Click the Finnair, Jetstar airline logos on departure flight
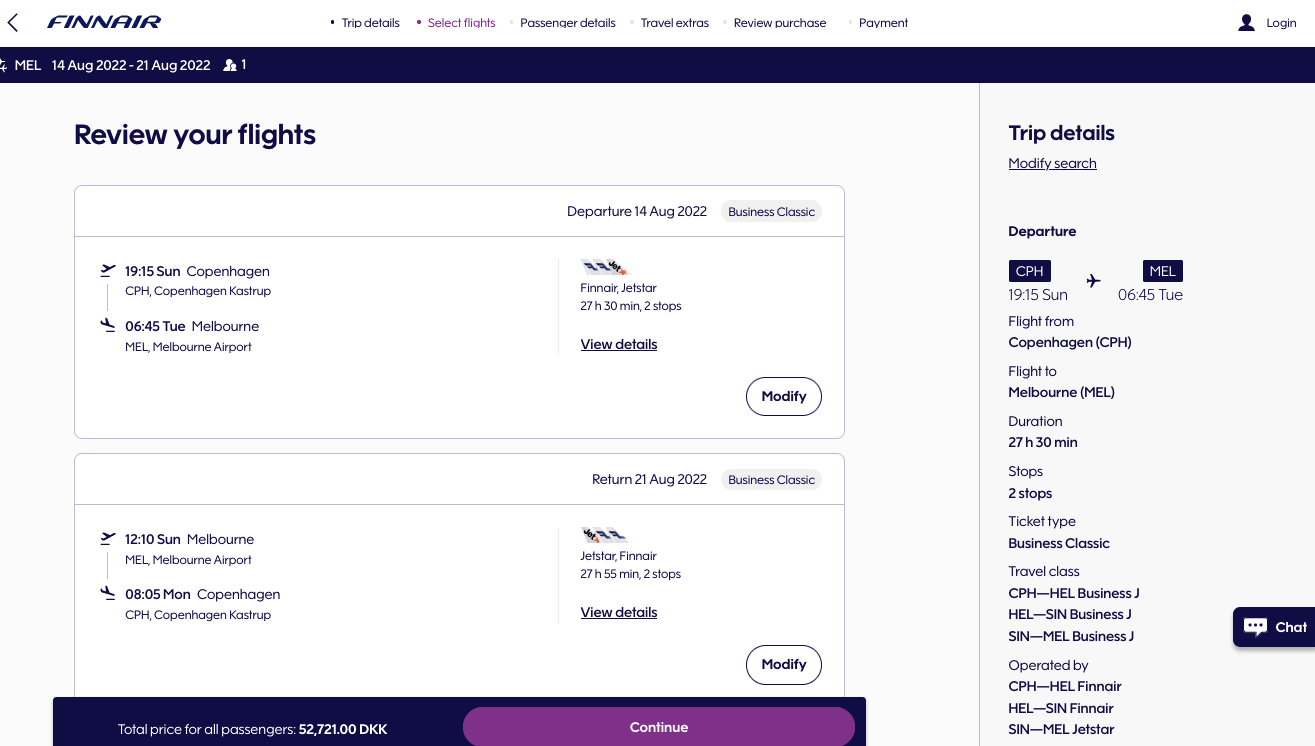This screenshot has height=746, width=1315. (x=604, y=268)
